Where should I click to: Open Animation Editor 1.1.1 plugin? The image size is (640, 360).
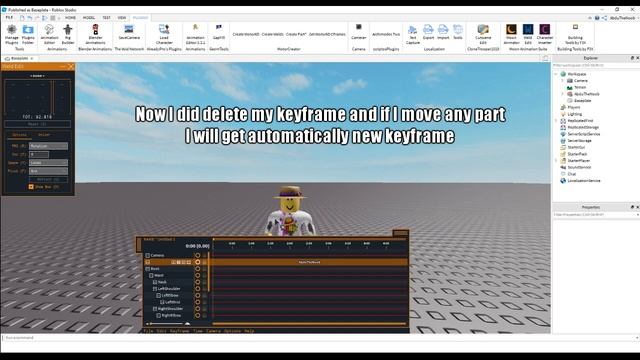196,34
